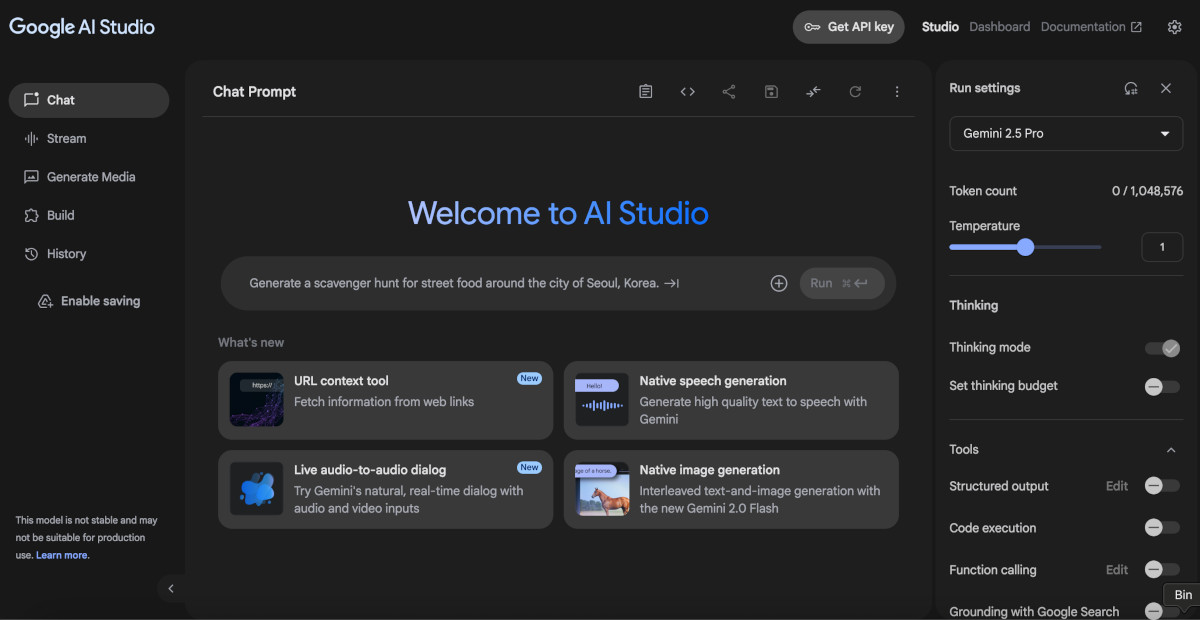
Task: Click the Chat Prompt title
Action: coord(254,92)
